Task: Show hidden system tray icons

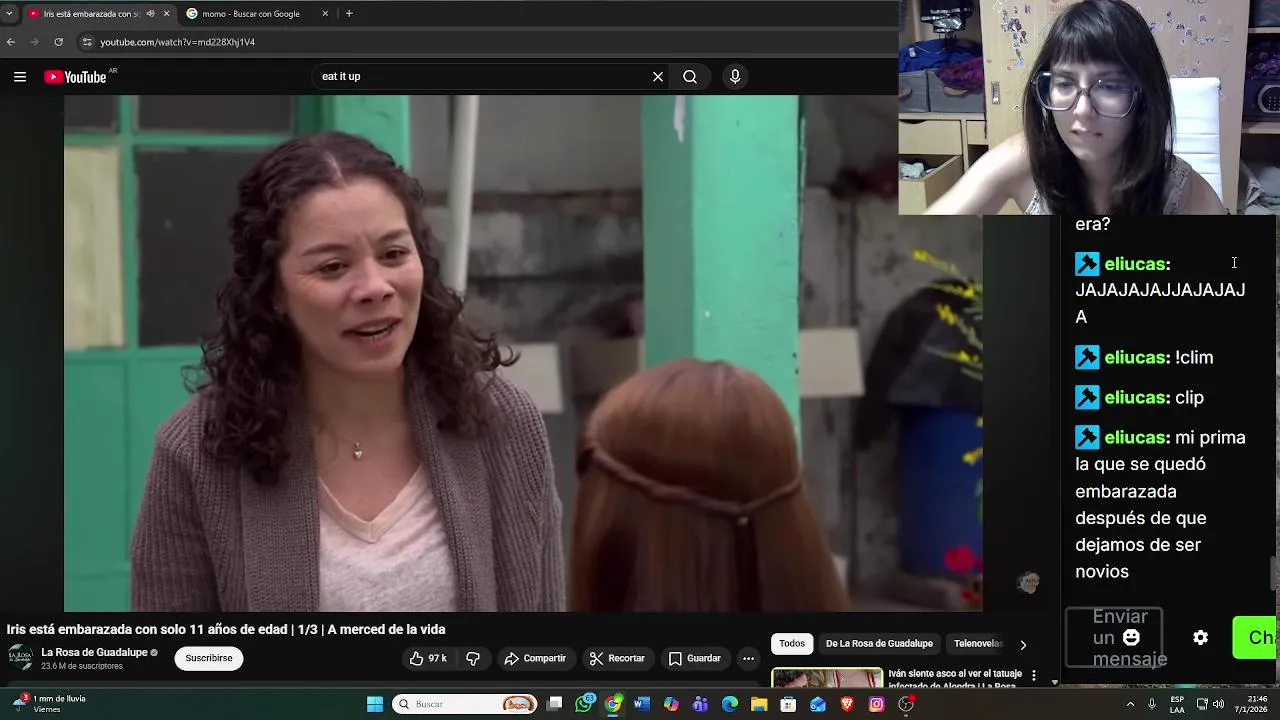Action: [x=1130, y=704]
